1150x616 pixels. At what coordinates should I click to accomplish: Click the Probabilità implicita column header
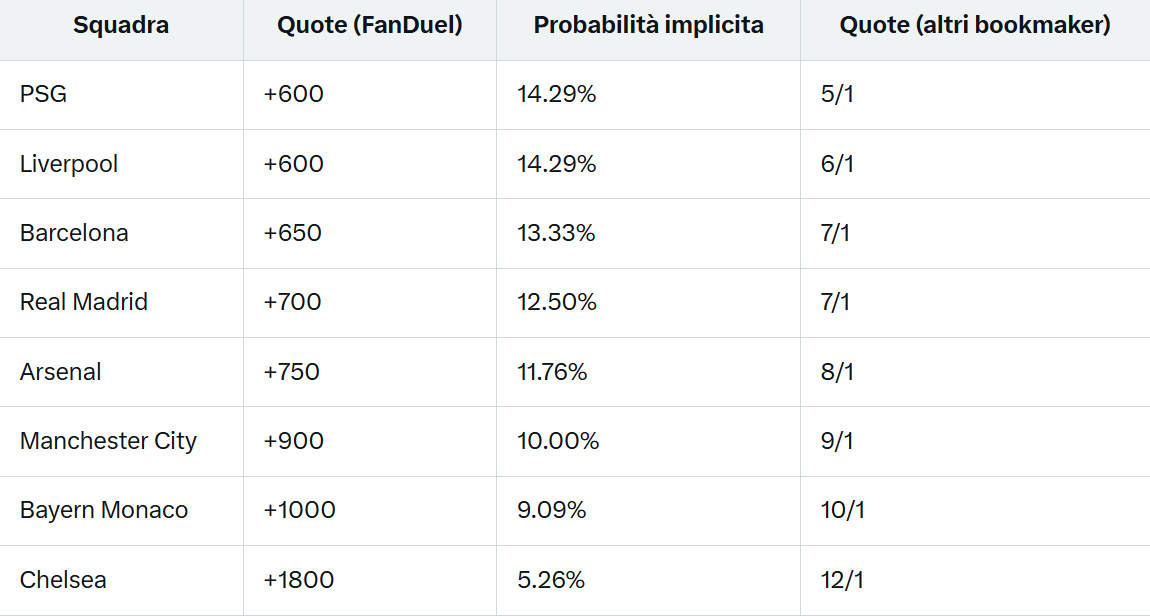click(x=648, y=26)
